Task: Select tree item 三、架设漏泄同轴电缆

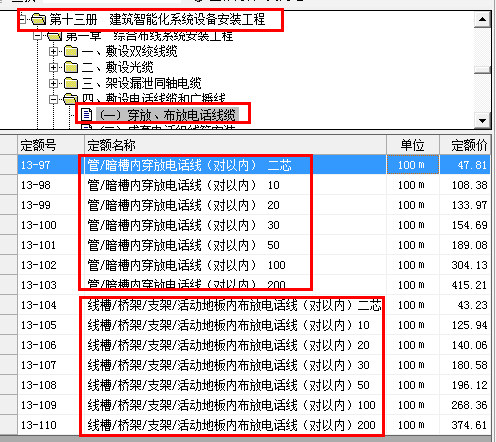Action: coord(141,83)
